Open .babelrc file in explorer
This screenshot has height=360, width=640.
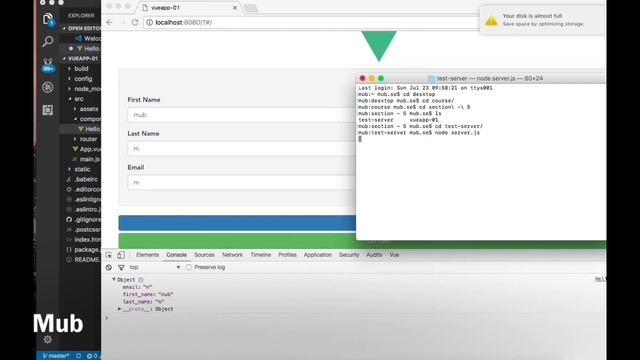[83, 179]
